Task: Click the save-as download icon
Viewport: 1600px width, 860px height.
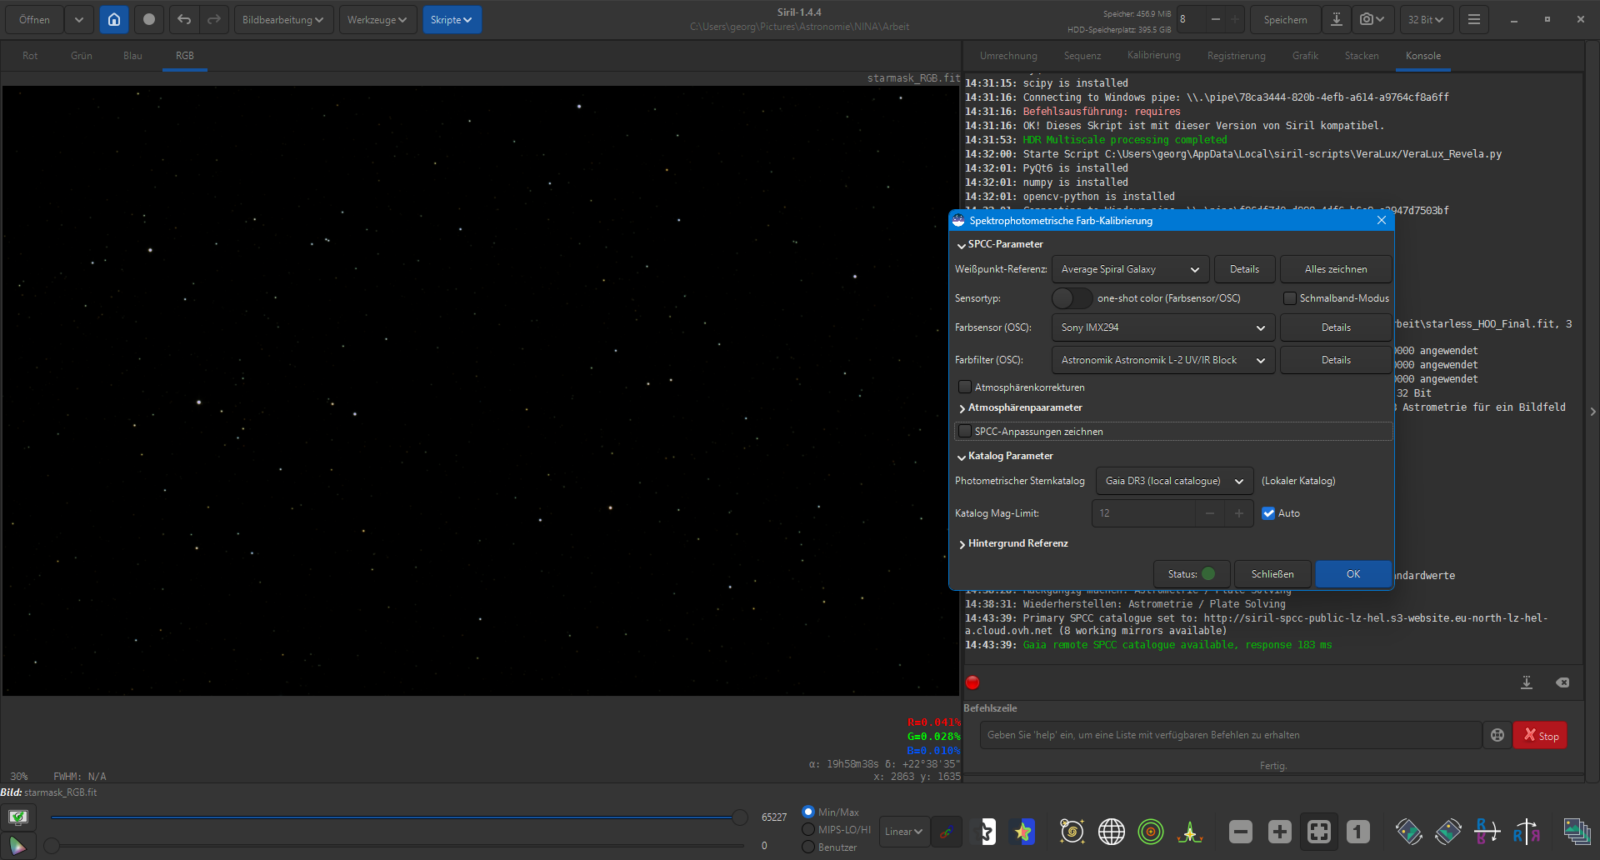Action: tap(1336, 19)
